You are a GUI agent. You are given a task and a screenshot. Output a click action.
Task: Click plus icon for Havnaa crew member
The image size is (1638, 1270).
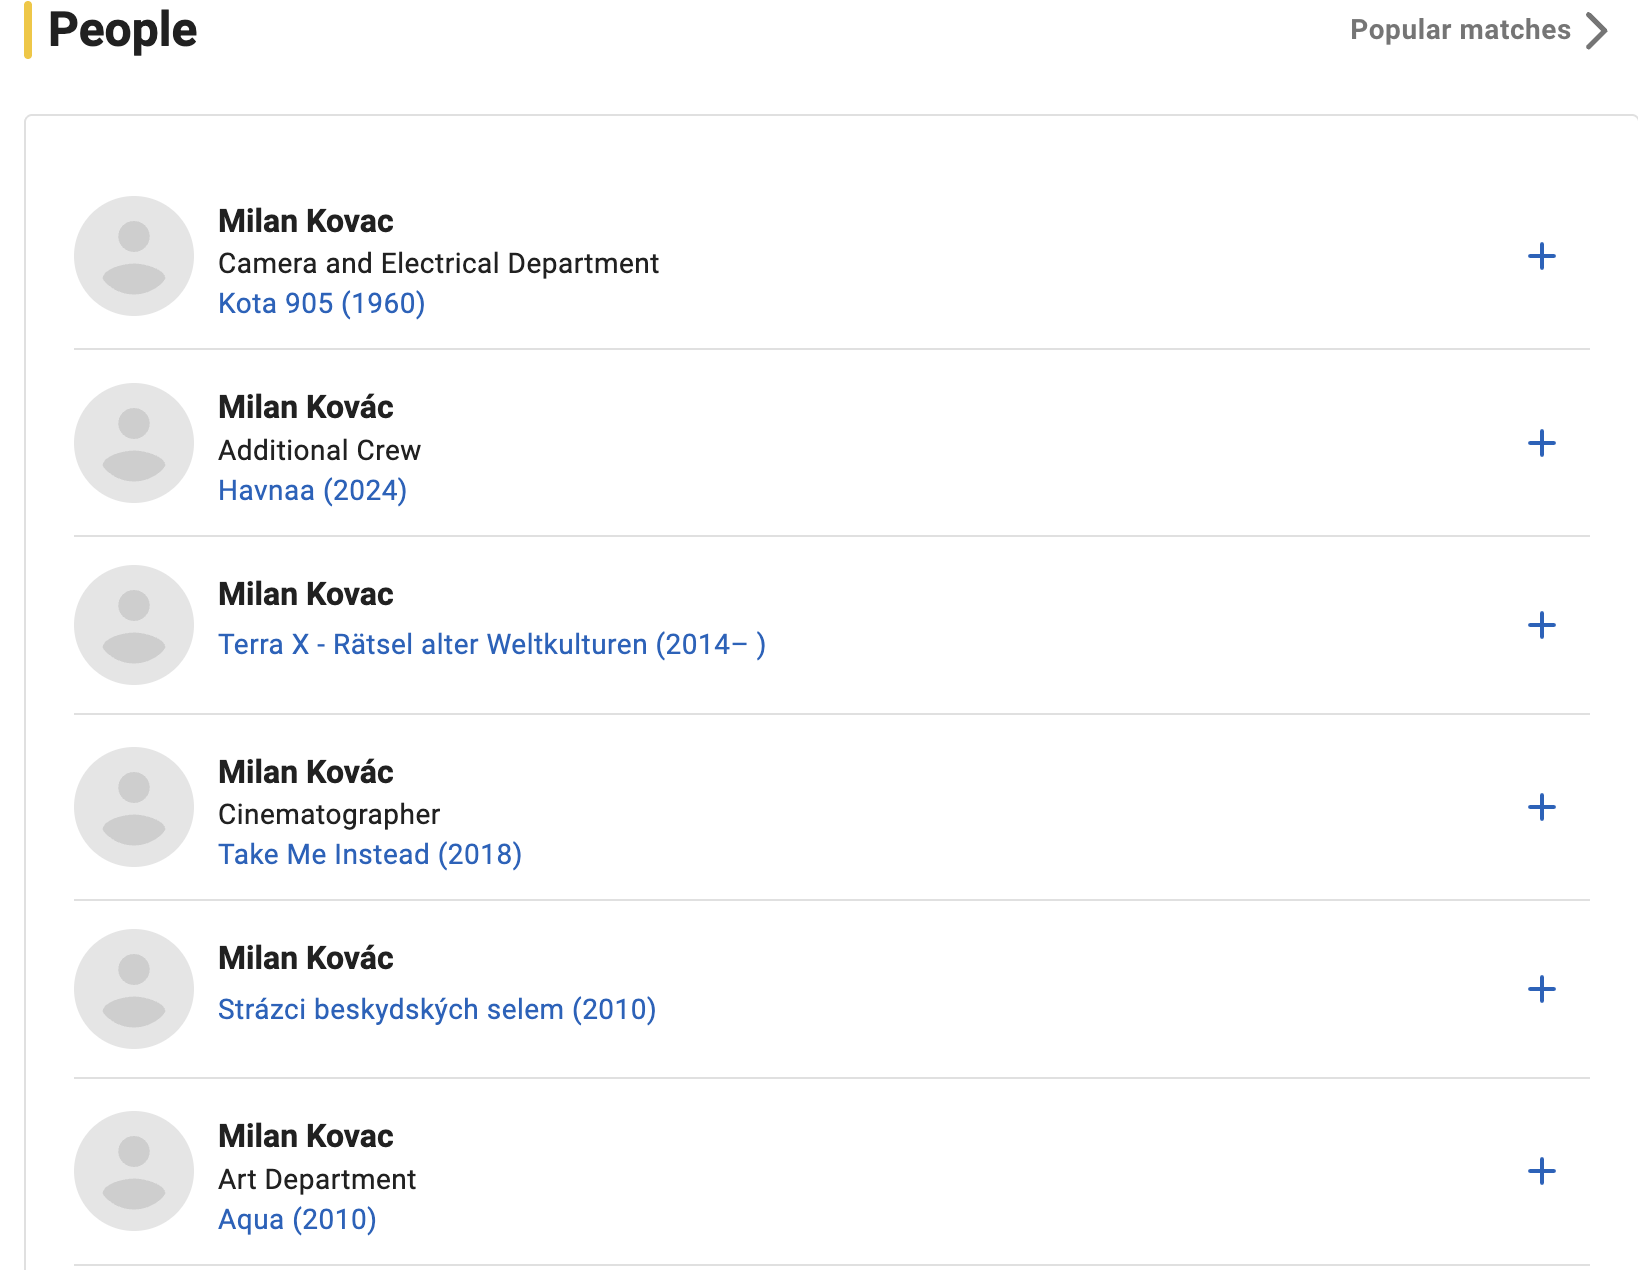[1541, 443]
